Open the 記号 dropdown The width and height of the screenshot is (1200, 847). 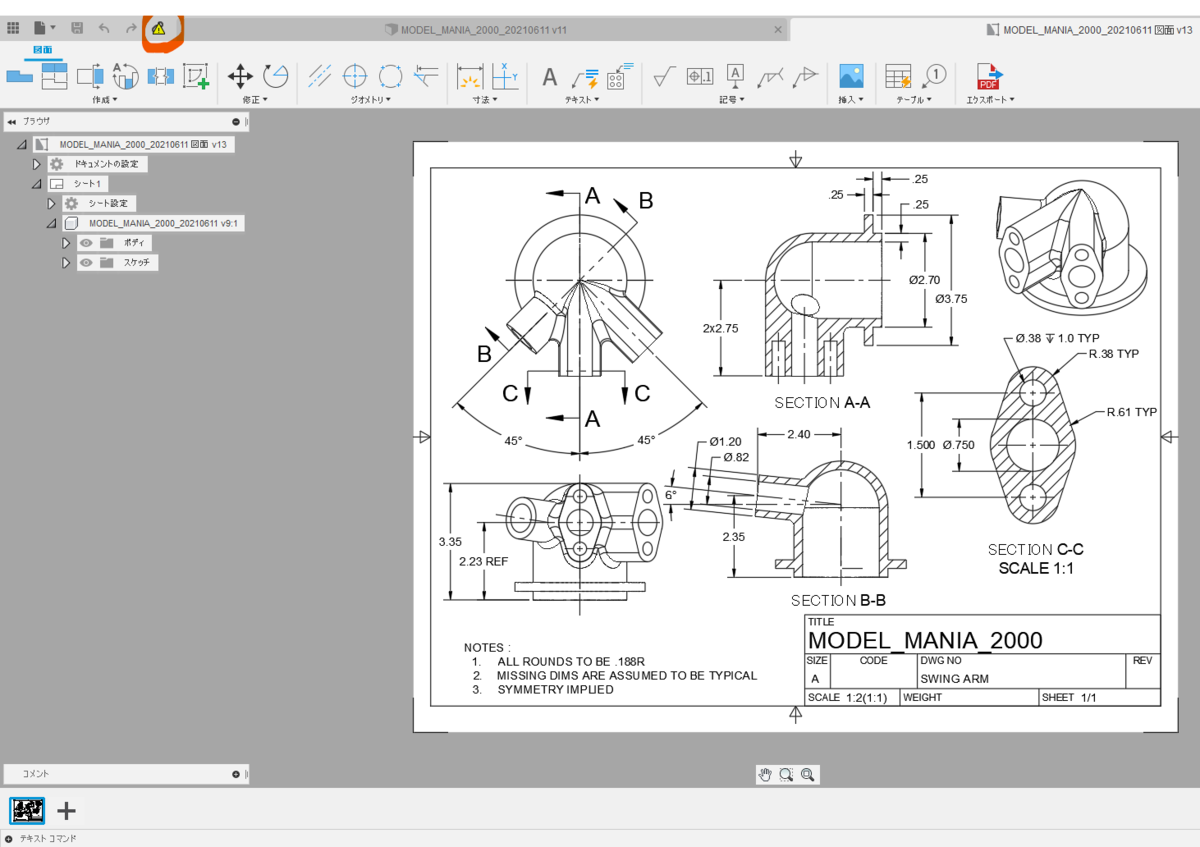[x=732, y=100]
